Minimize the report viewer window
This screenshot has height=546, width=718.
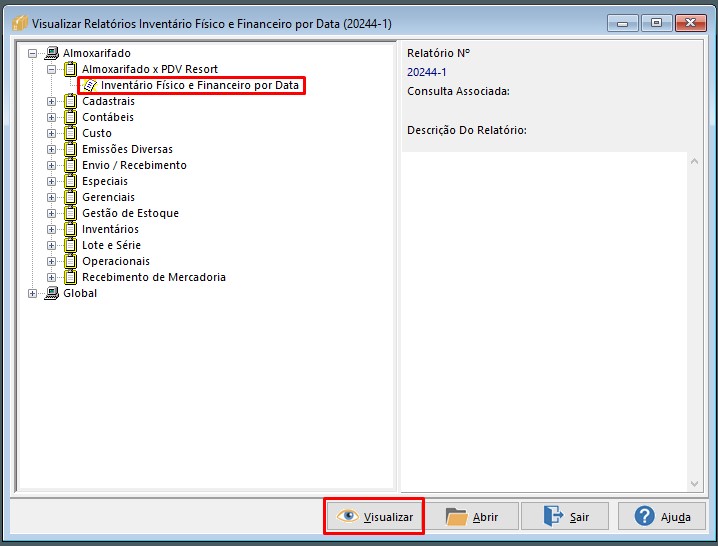622,22
